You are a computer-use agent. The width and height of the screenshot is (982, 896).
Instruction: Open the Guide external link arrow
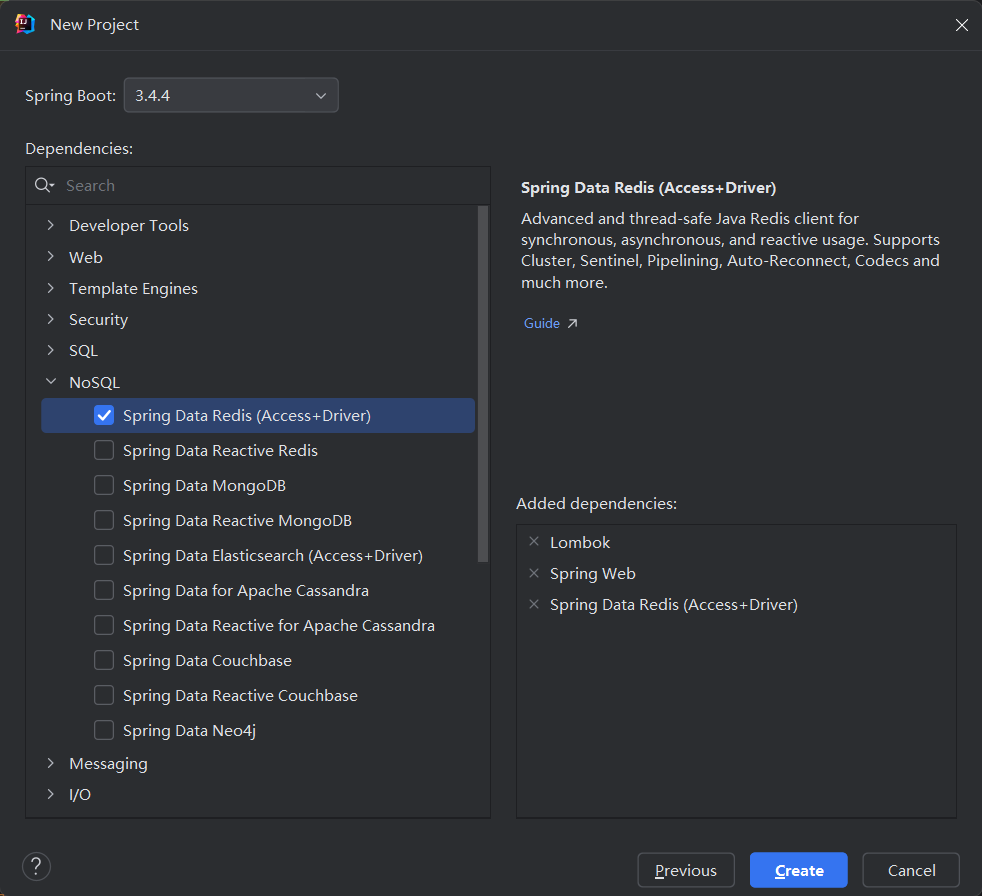point(572,324)
